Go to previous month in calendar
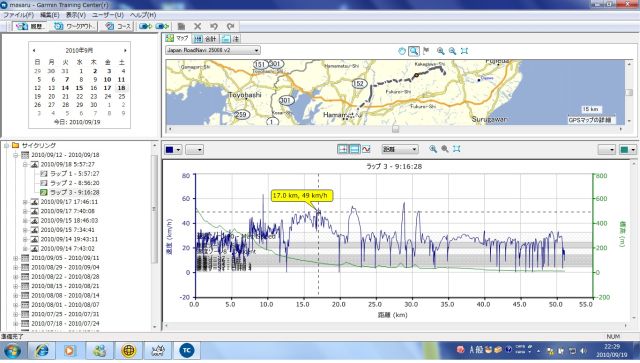Viewport: 640px width, 363px height. [34, 51]
